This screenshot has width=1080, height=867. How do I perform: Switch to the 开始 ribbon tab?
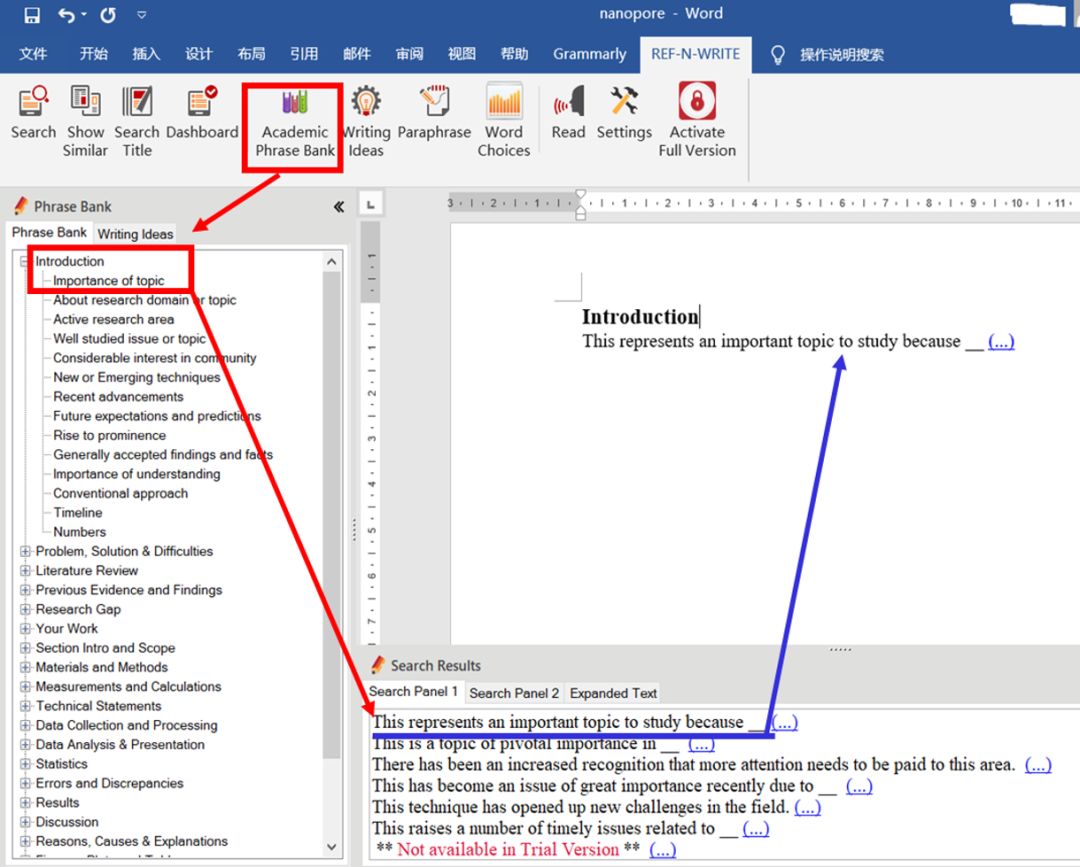[x=94, y=54]
